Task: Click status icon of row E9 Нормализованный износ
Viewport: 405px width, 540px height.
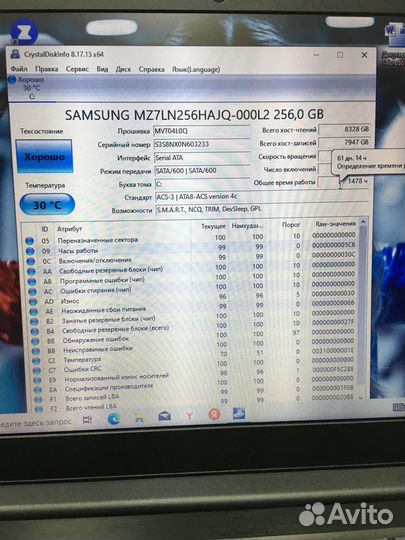Action: 38,381
